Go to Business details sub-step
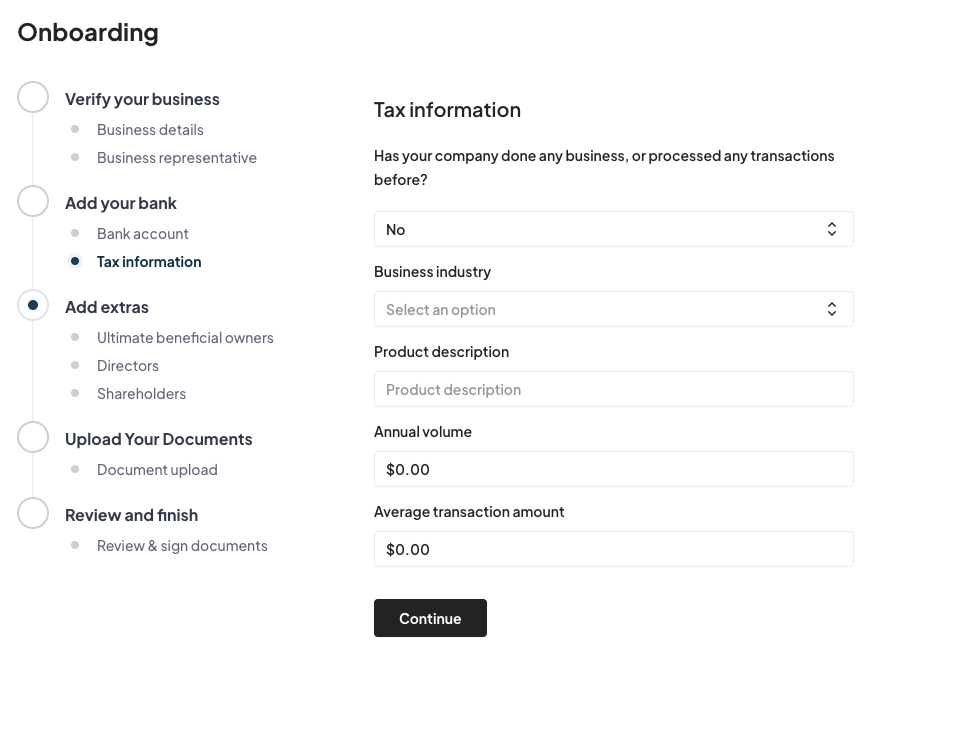 (150, 130)
